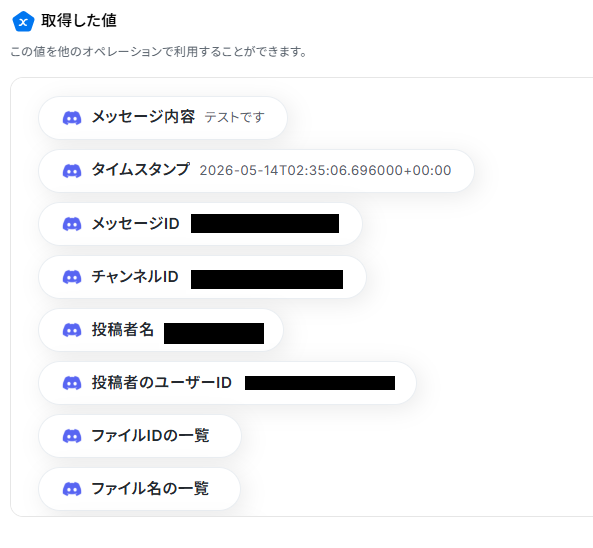Click the テストです message text
Image resolution: width=593 pixels, height=548 pixels.
click(234, 117)
